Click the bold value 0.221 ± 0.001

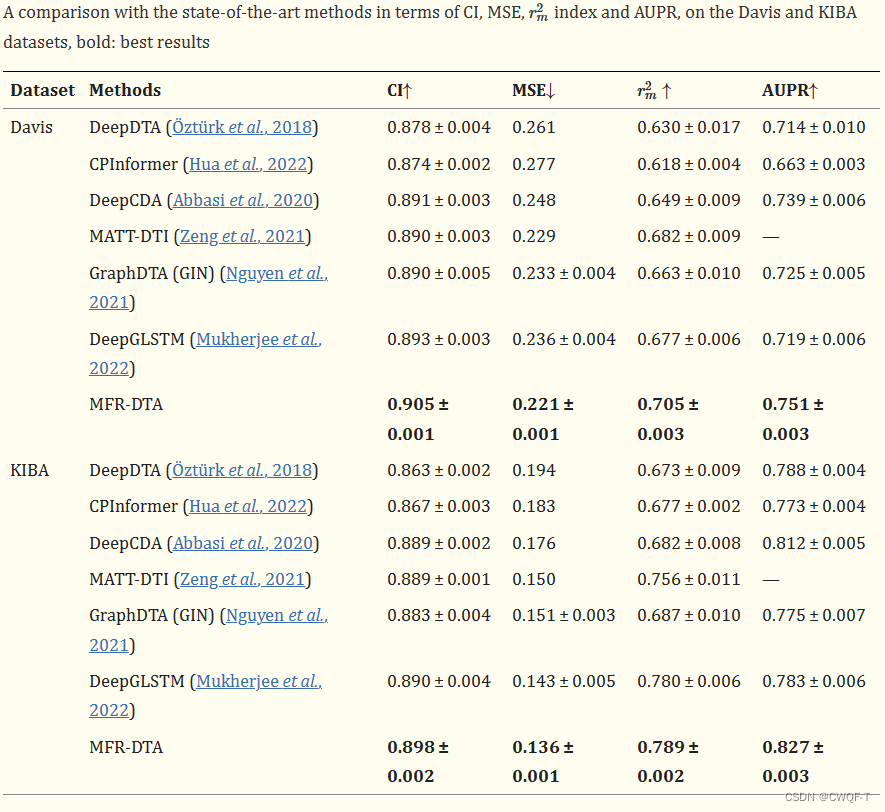543,419
